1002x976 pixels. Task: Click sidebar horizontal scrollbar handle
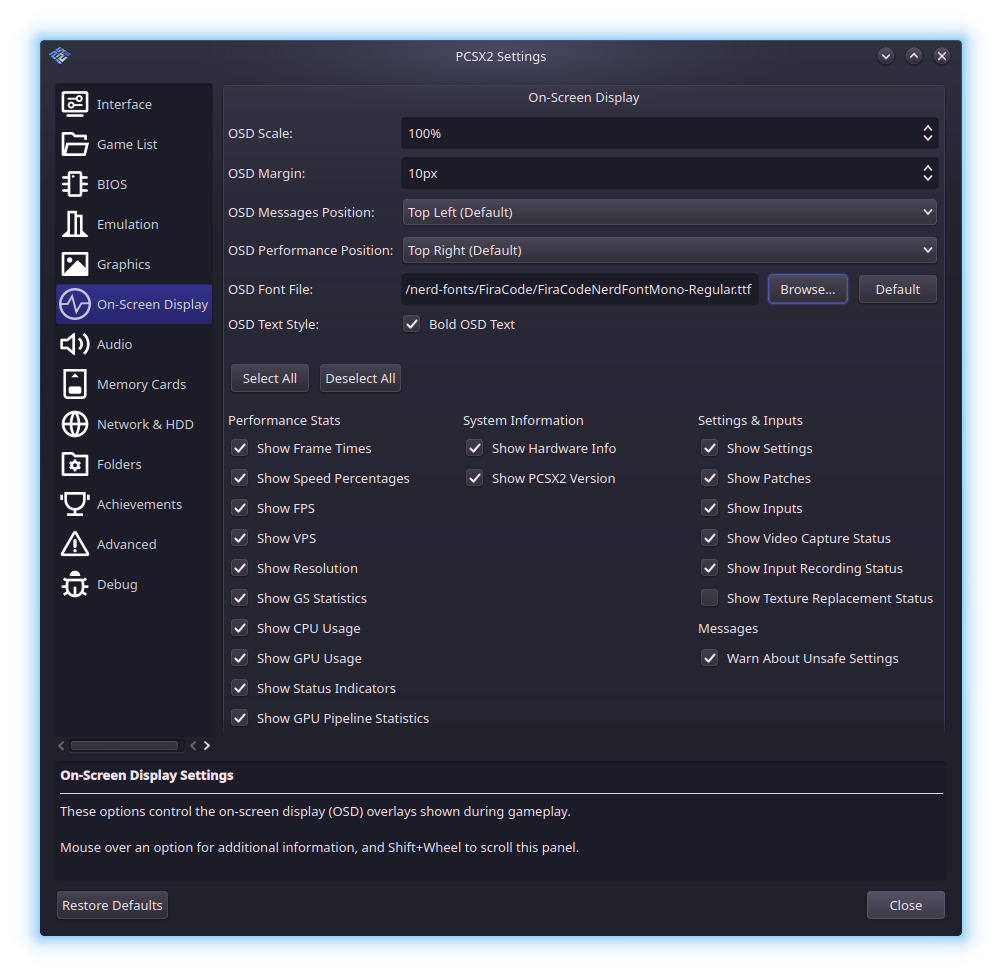tap(124, 745)
